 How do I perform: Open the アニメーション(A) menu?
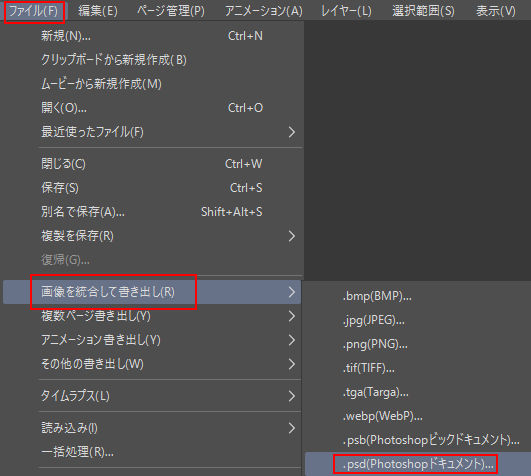pos(263,11)
